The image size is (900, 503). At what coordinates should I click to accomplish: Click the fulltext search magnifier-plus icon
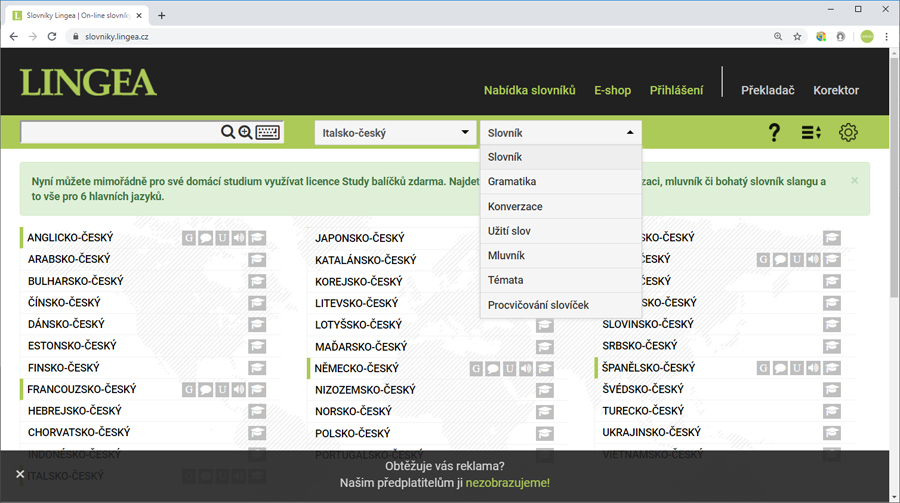point(246,133)
